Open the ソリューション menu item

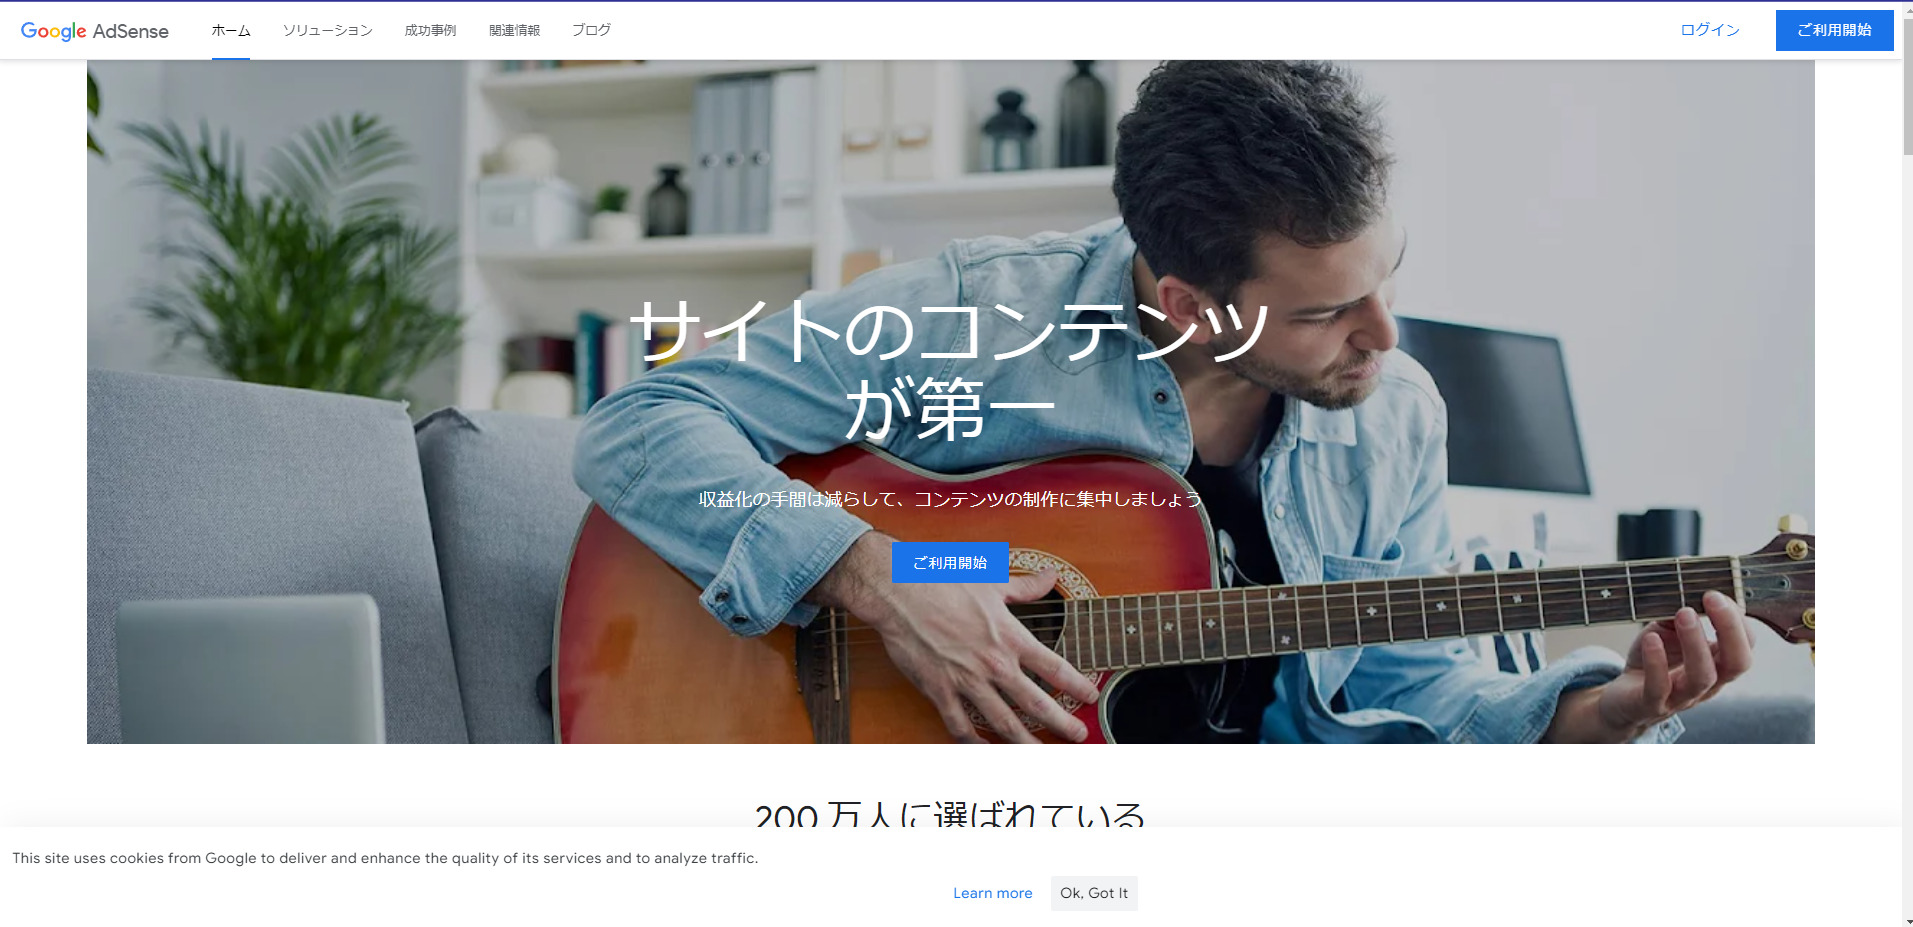tap(327, 31)
